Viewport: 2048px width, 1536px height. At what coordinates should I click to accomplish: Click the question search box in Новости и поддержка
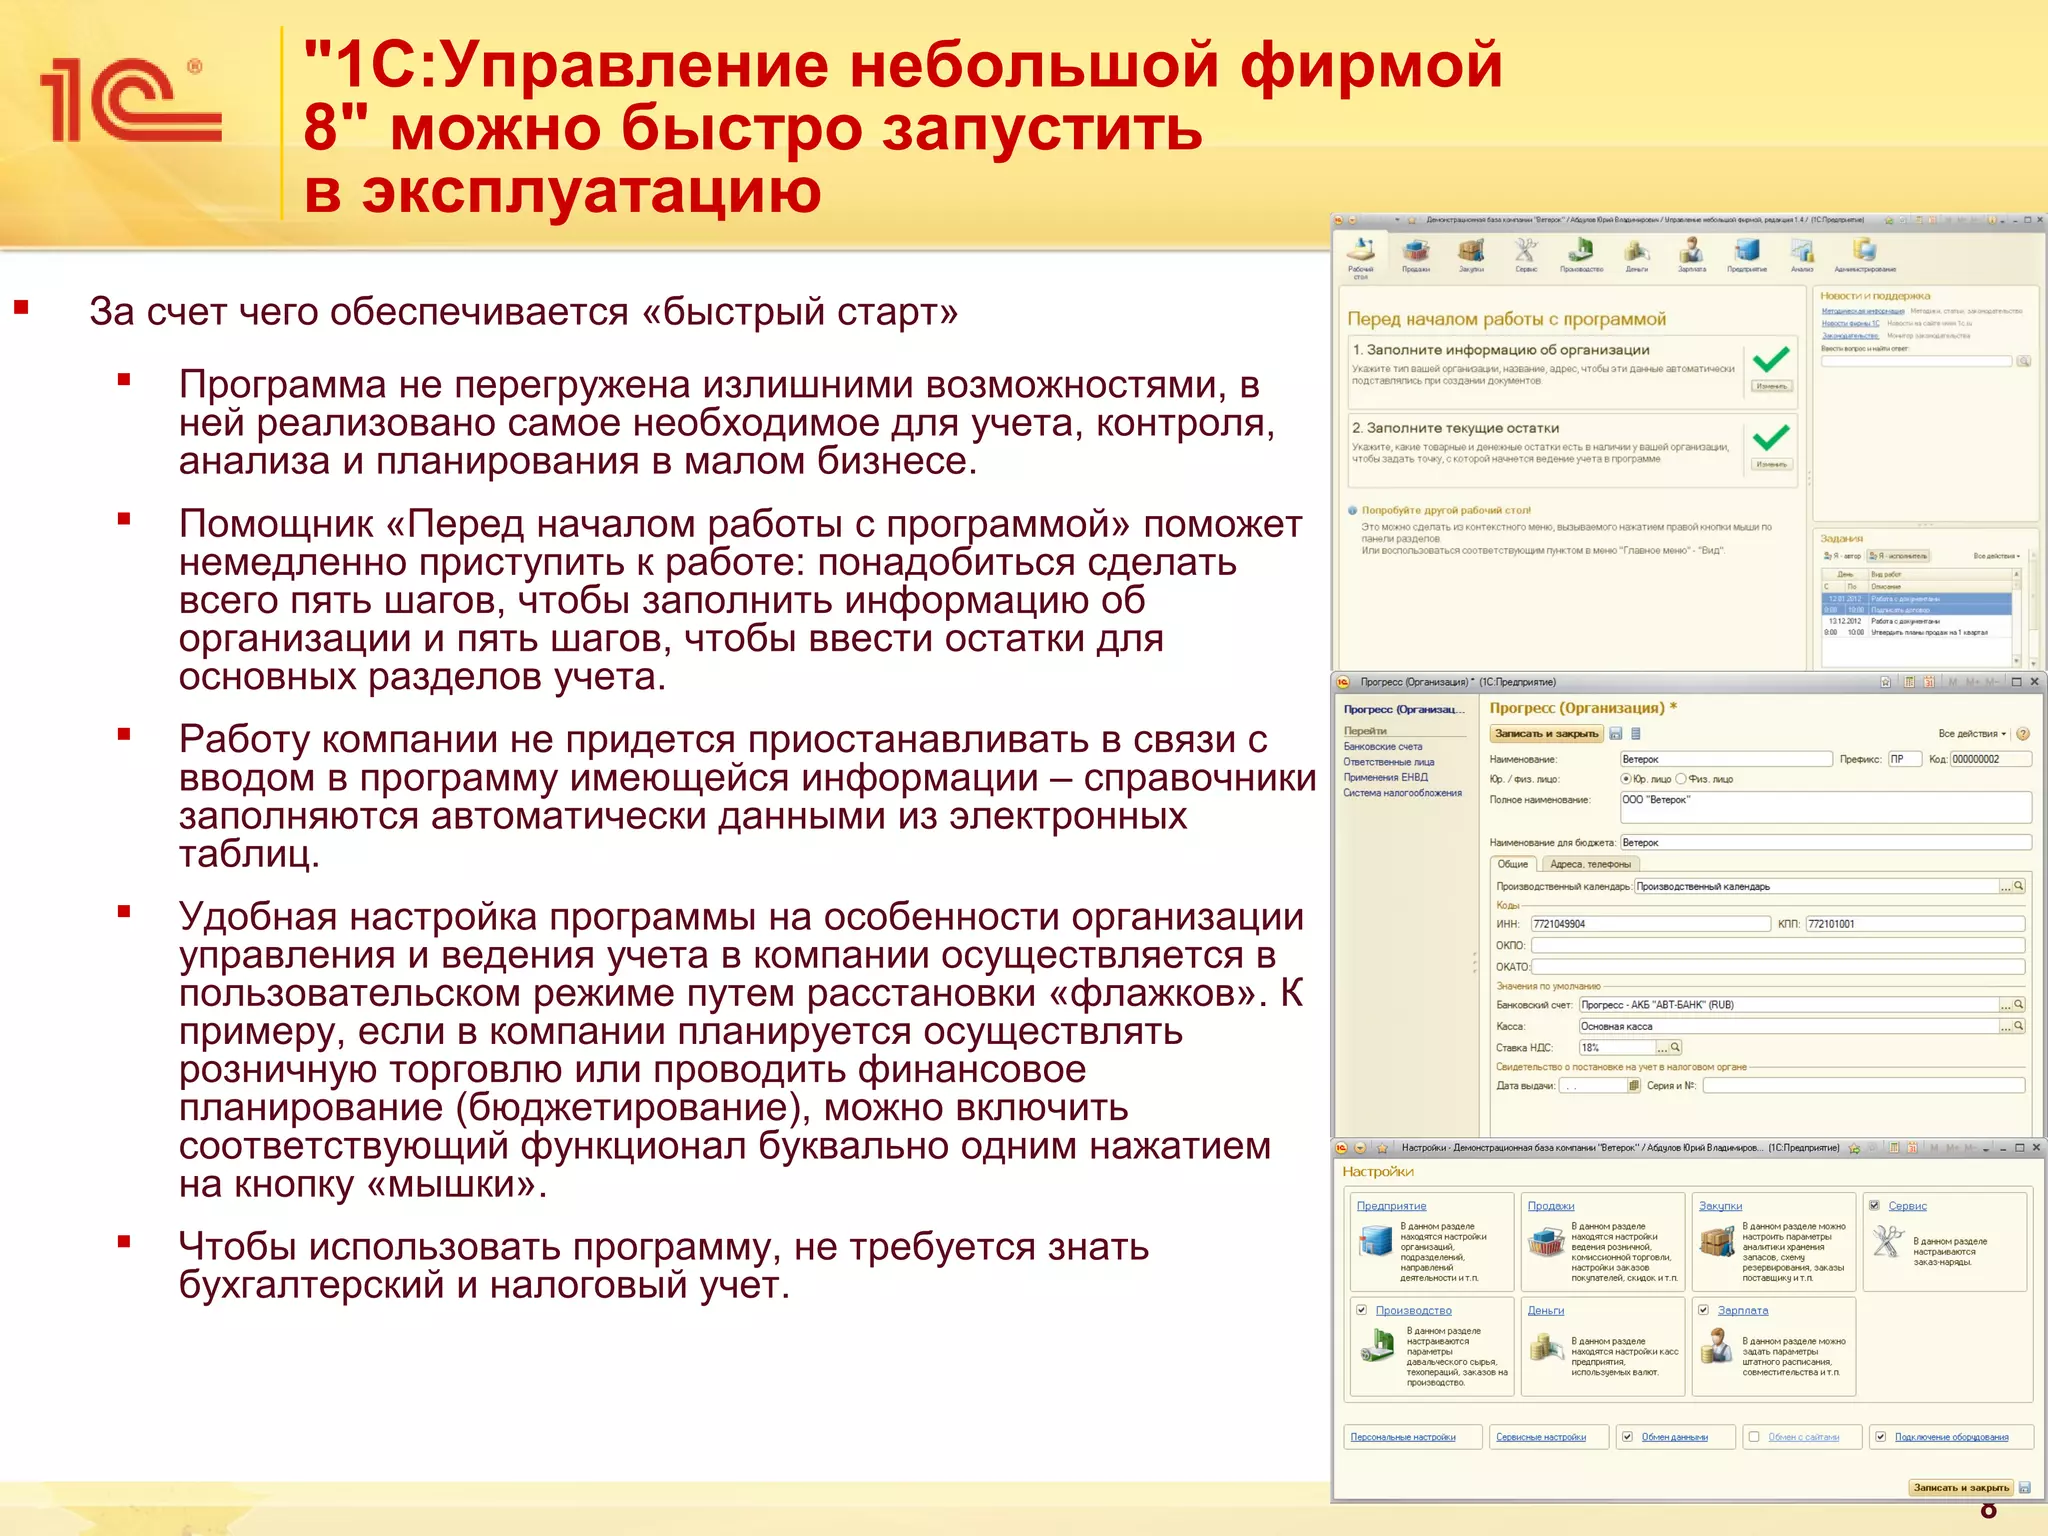coord(1916,361)
